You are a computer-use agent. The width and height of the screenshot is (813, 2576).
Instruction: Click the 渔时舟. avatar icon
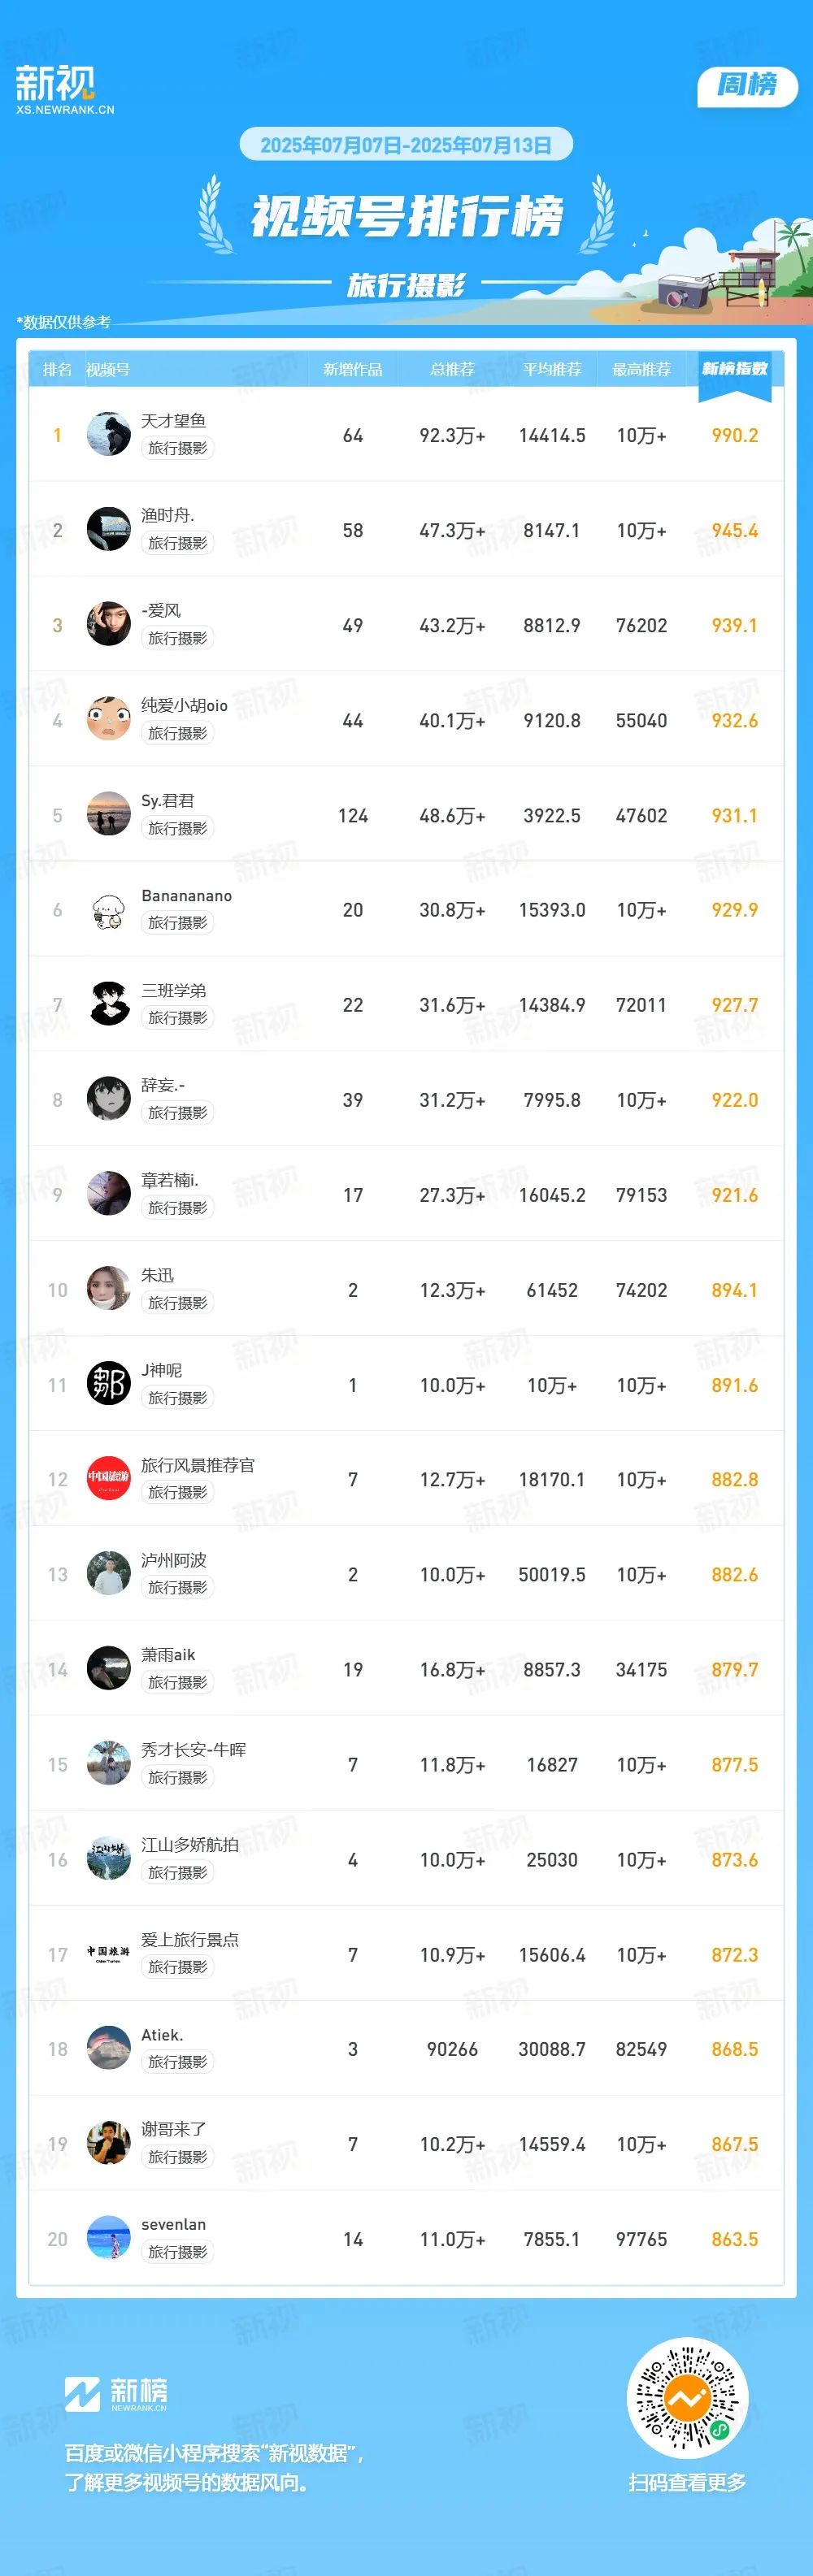click(x=109, y=529)
